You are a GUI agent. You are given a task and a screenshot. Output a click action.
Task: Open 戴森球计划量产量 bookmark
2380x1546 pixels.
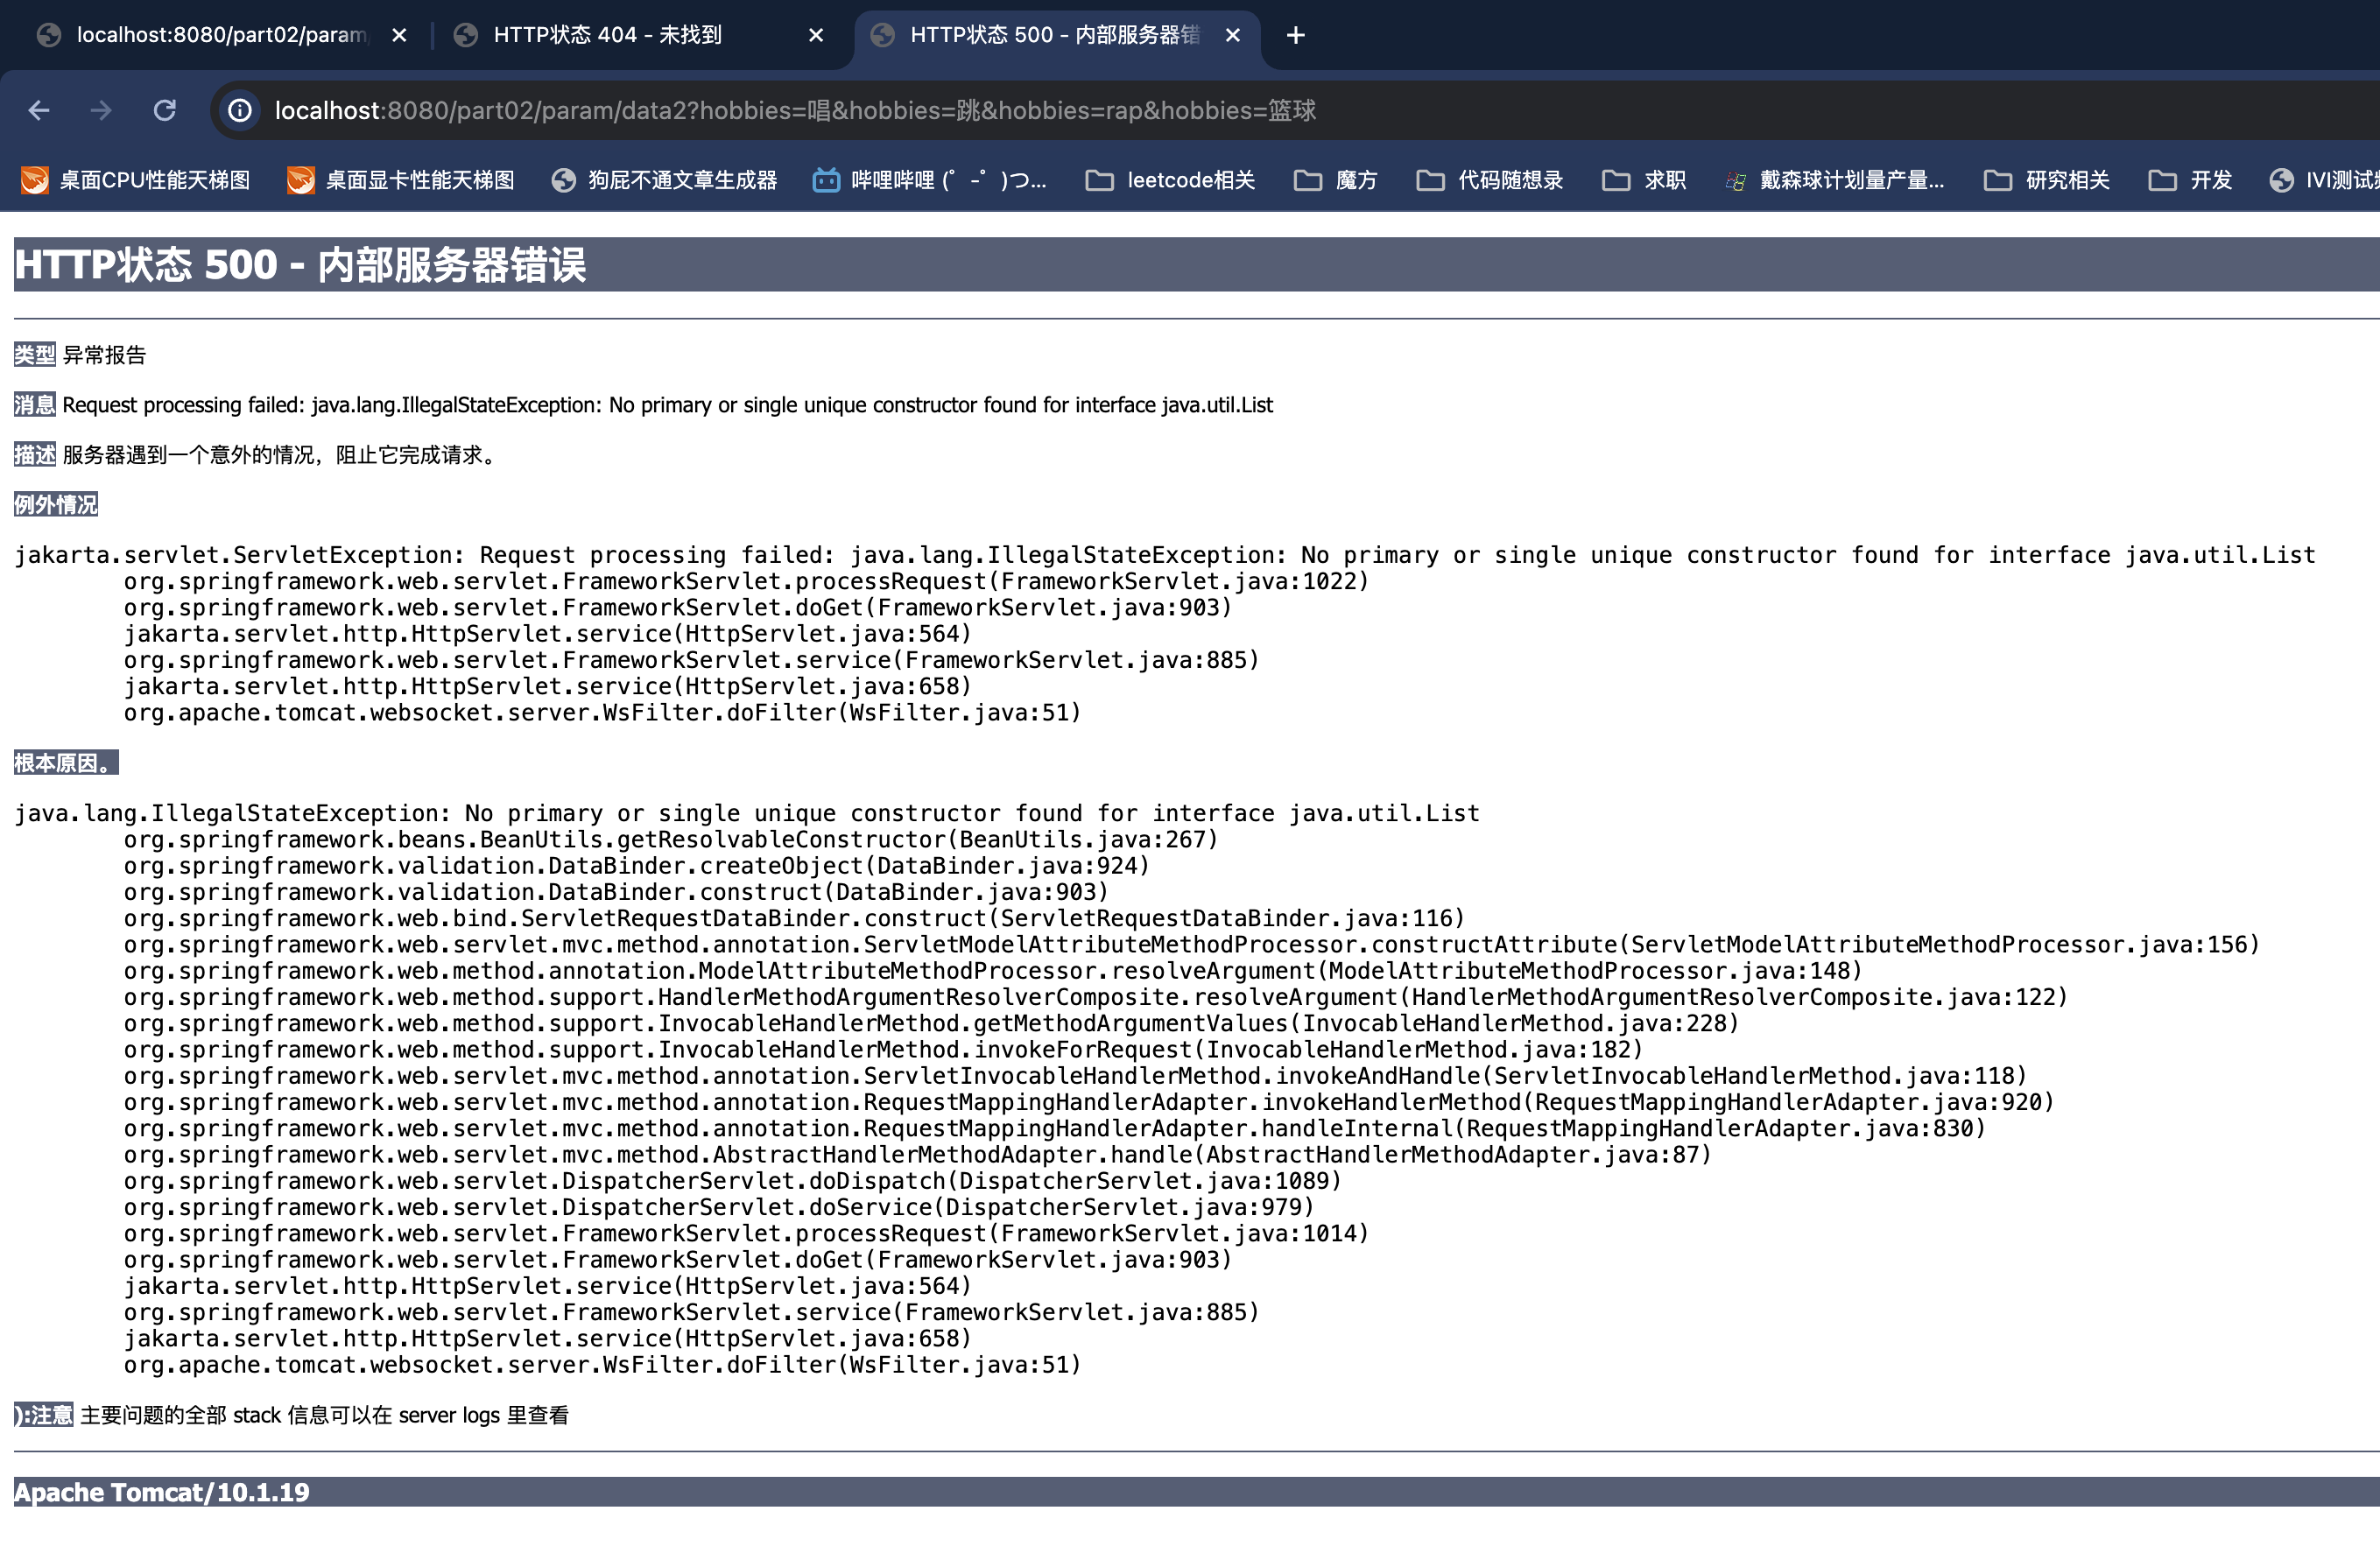coord(1835,180)
